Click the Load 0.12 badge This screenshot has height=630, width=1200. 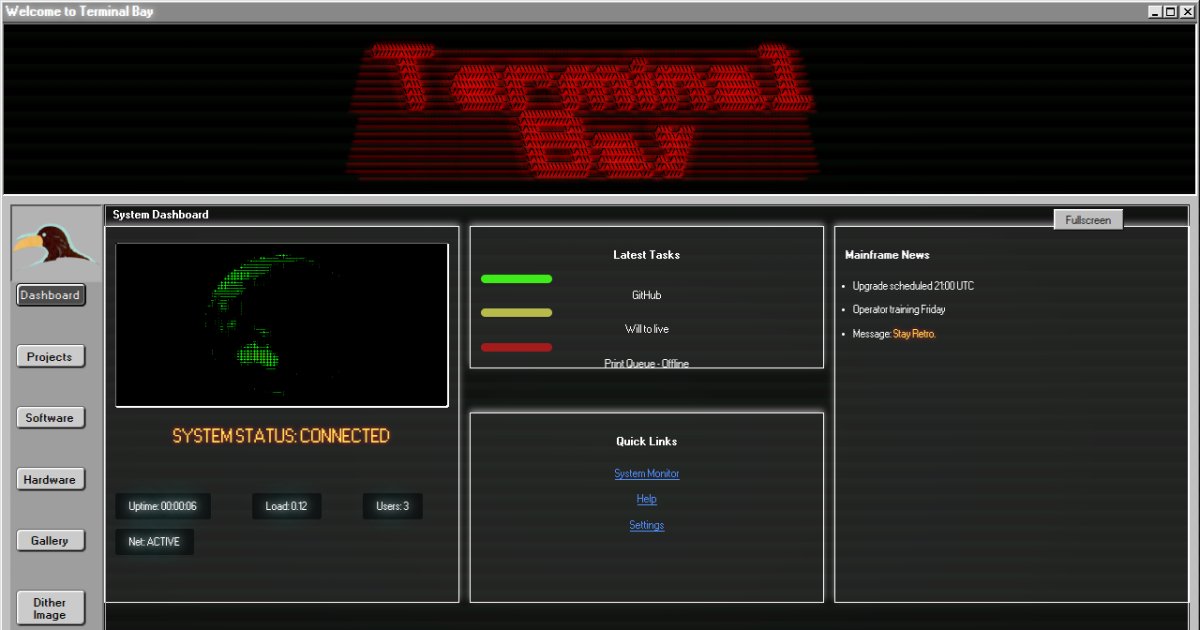point(286,506)
